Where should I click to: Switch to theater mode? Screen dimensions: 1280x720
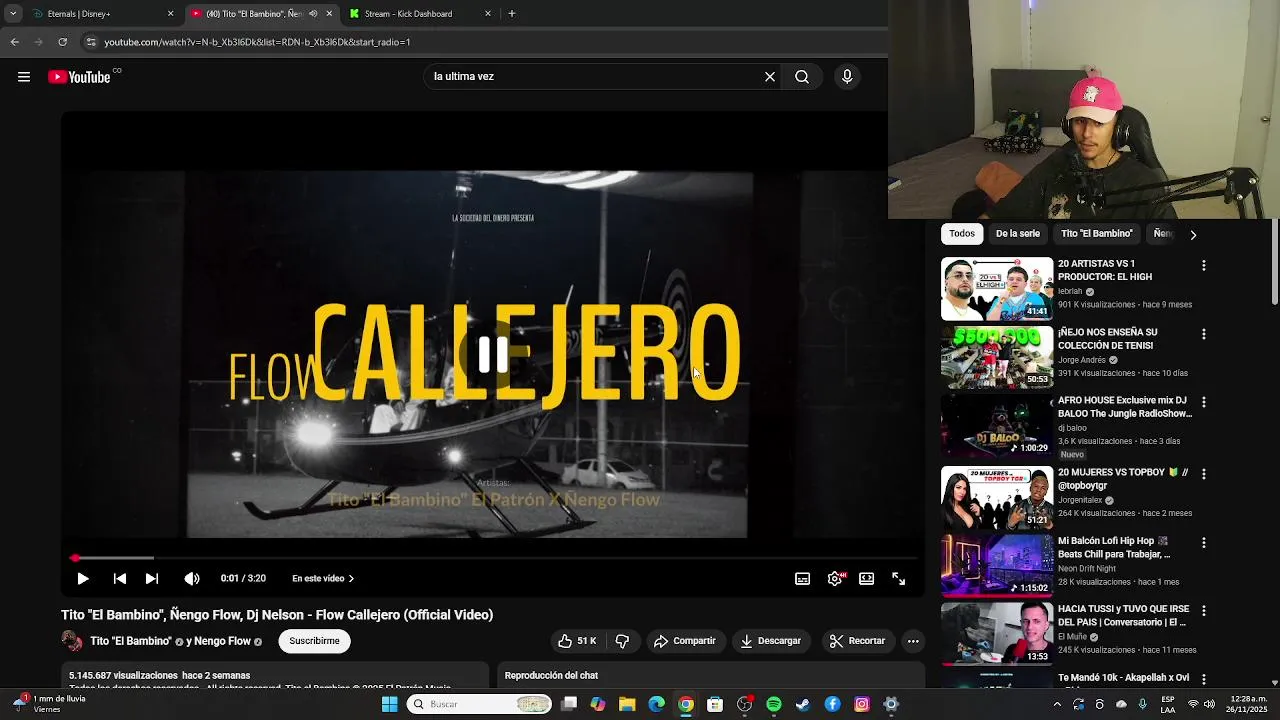[x=867, y=579]
